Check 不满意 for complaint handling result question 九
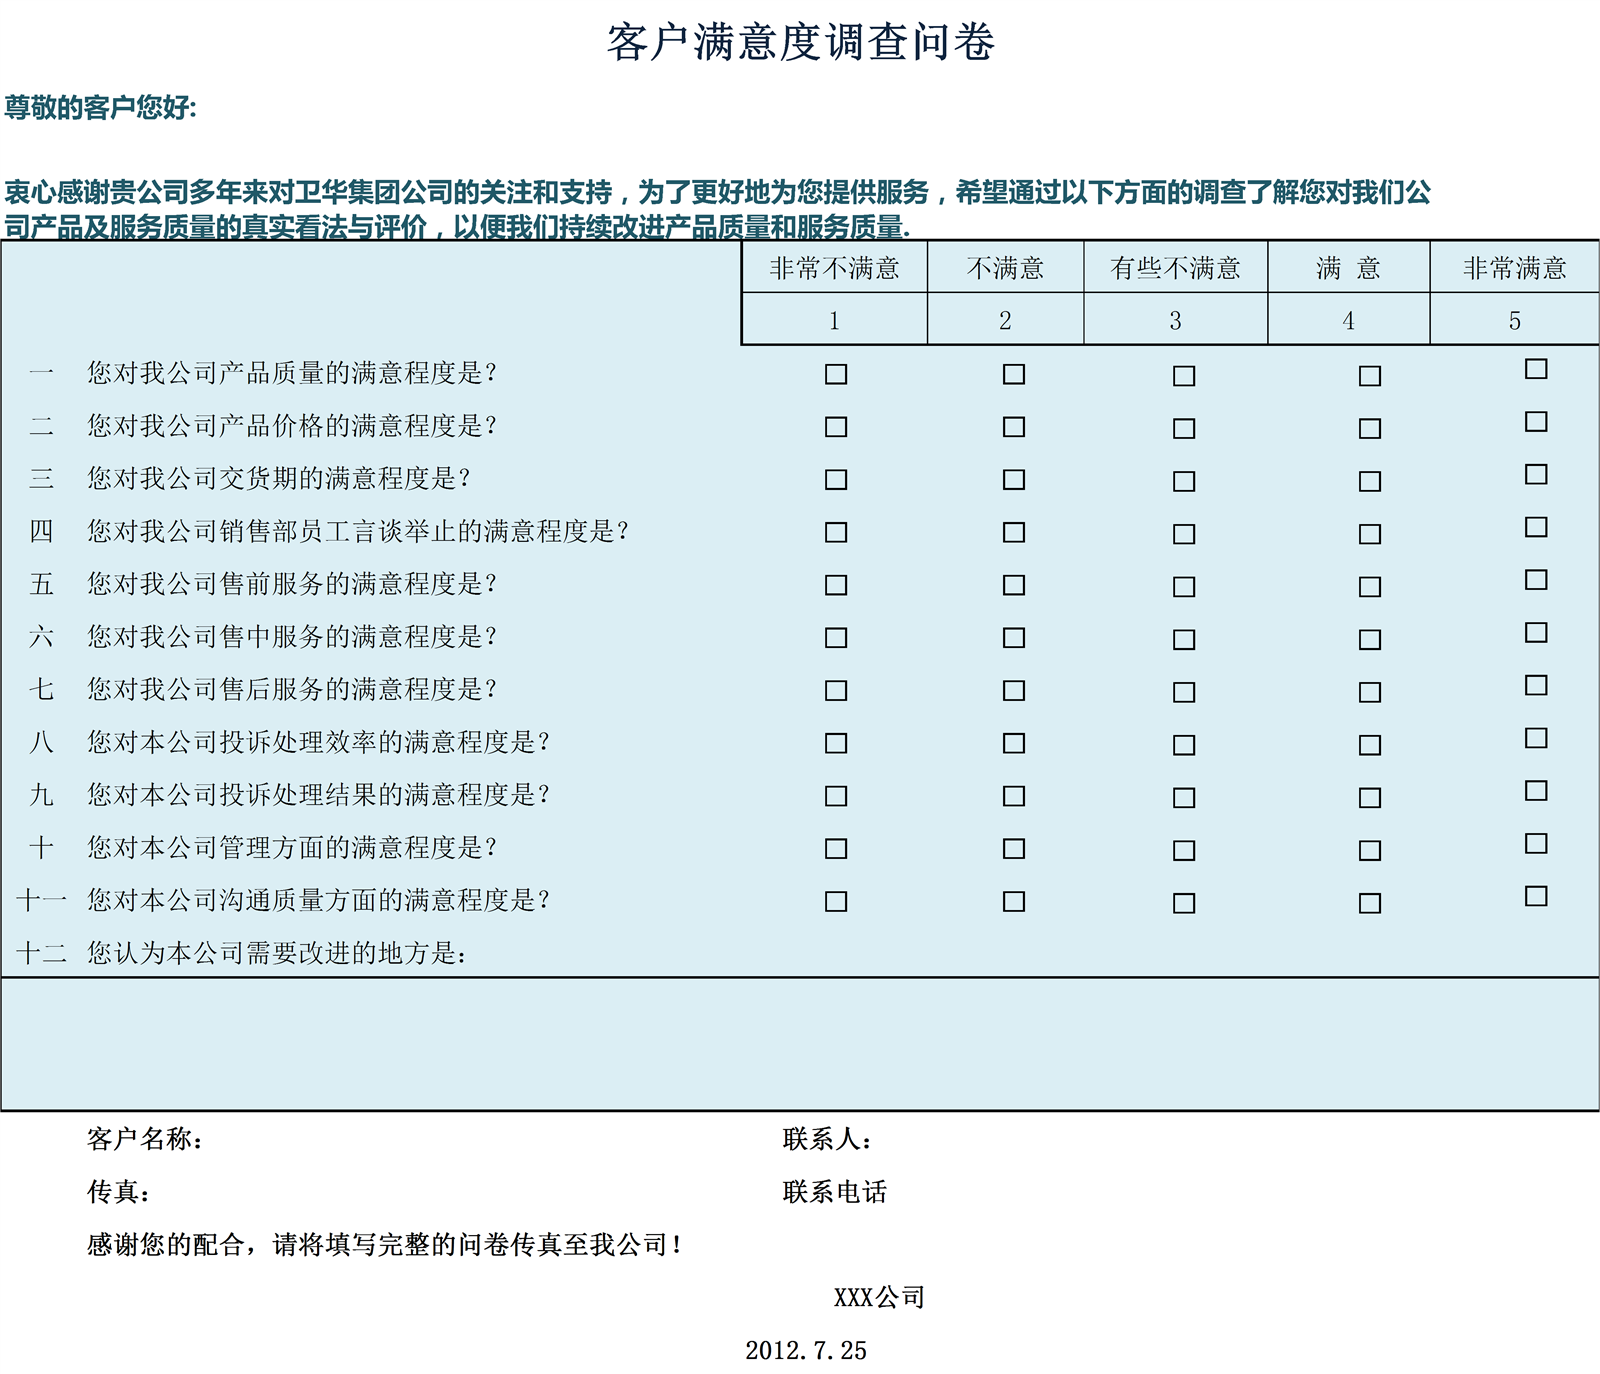The width and height of the screenshot is (1600, 1374). point(1014,796)
